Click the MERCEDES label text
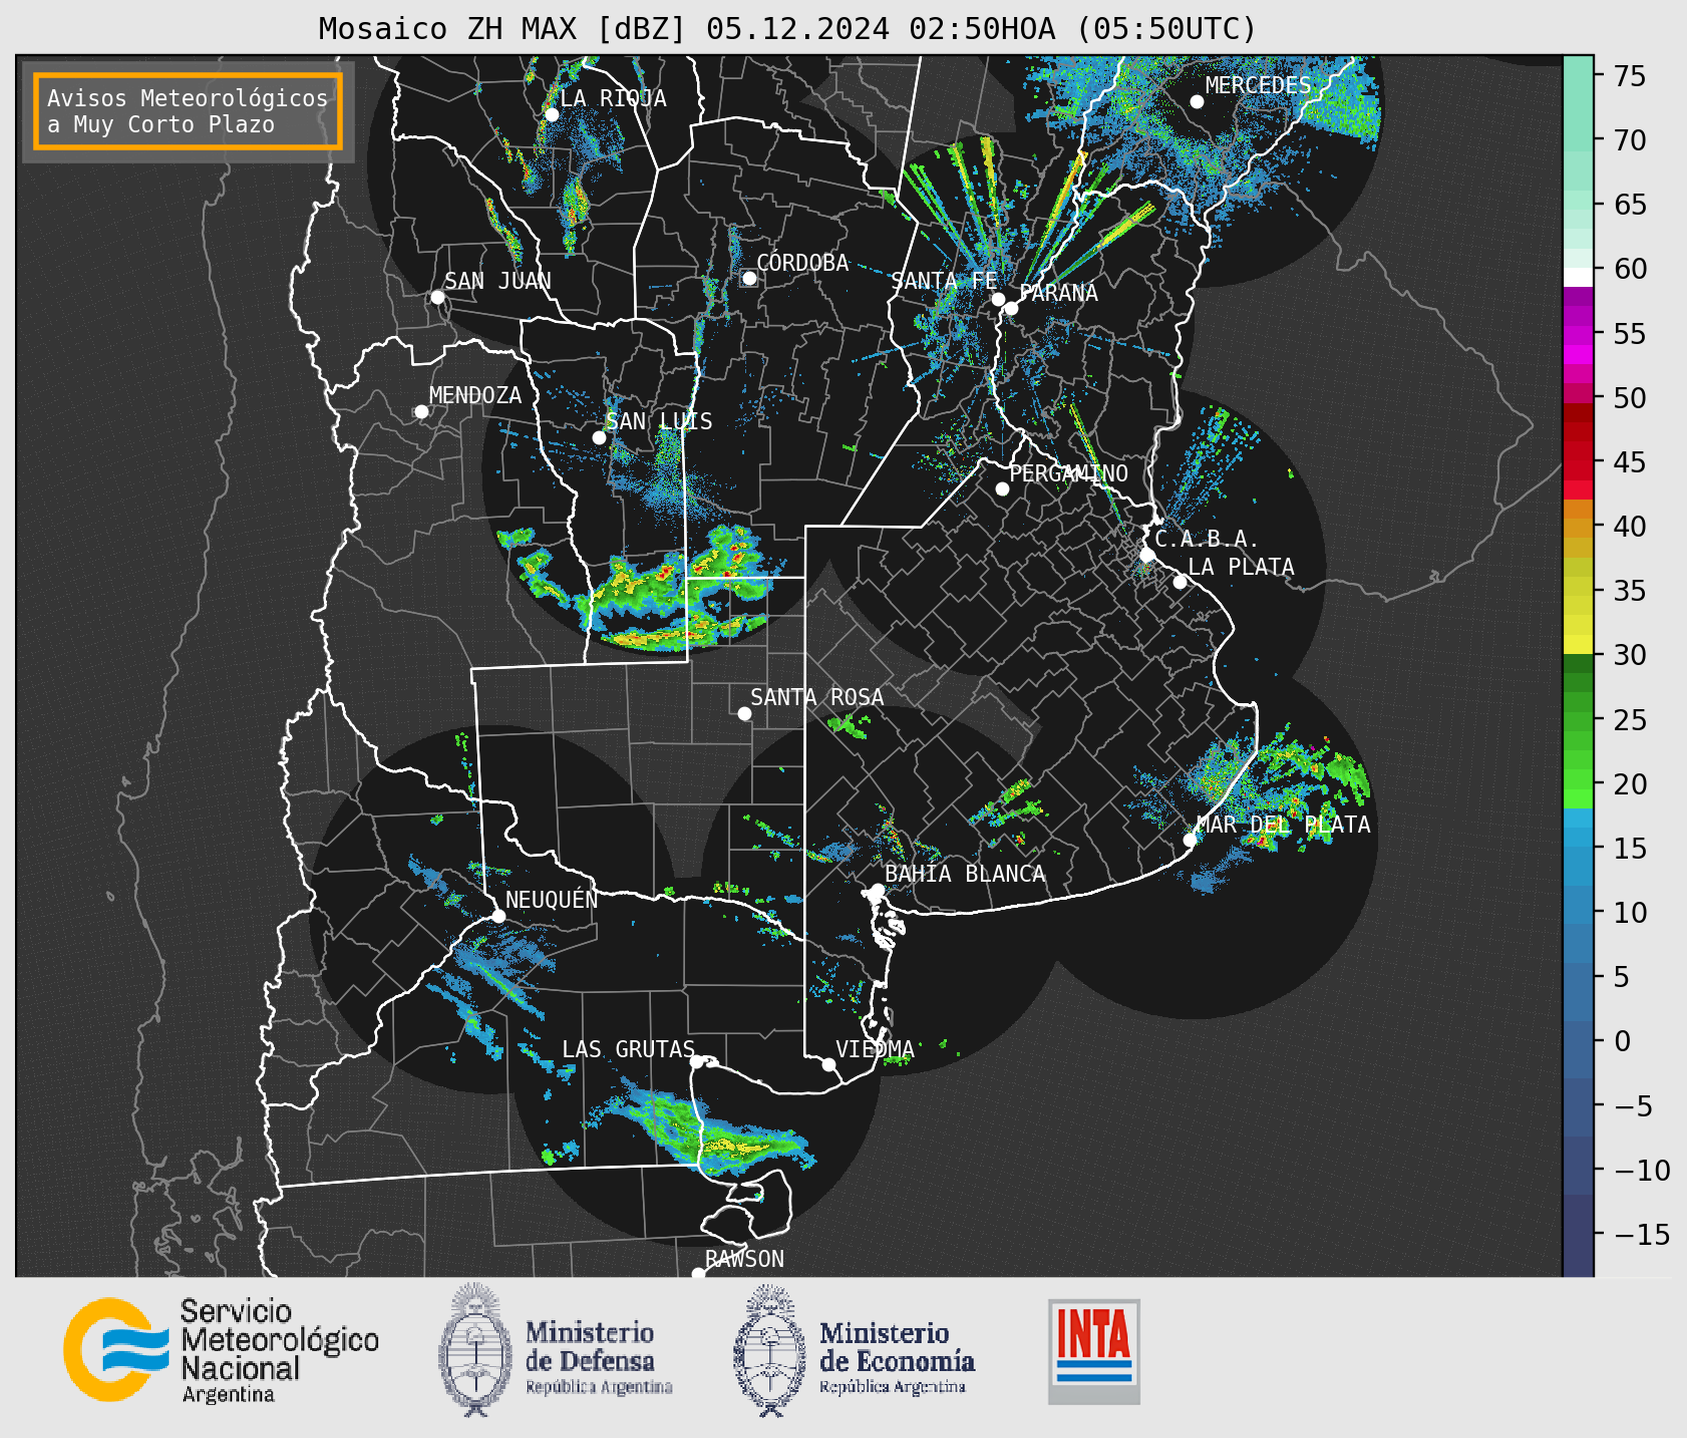This screenshot has height=1438, width=1687. 1257,85
